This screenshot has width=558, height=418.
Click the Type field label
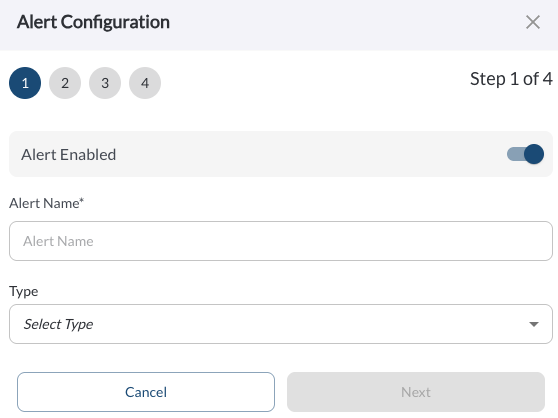click(23, 291)
